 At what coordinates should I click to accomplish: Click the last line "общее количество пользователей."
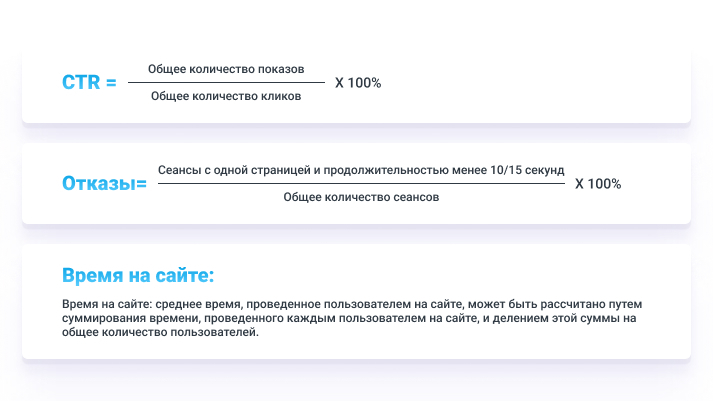coord(160,333)
